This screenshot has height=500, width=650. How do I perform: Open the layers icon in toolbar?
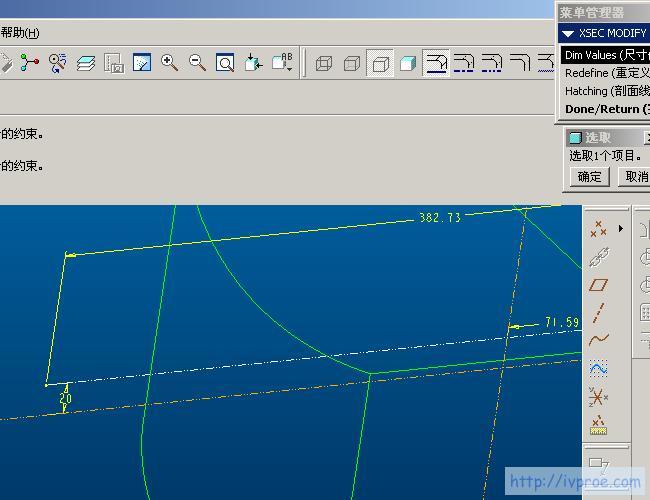coord(86,63)
